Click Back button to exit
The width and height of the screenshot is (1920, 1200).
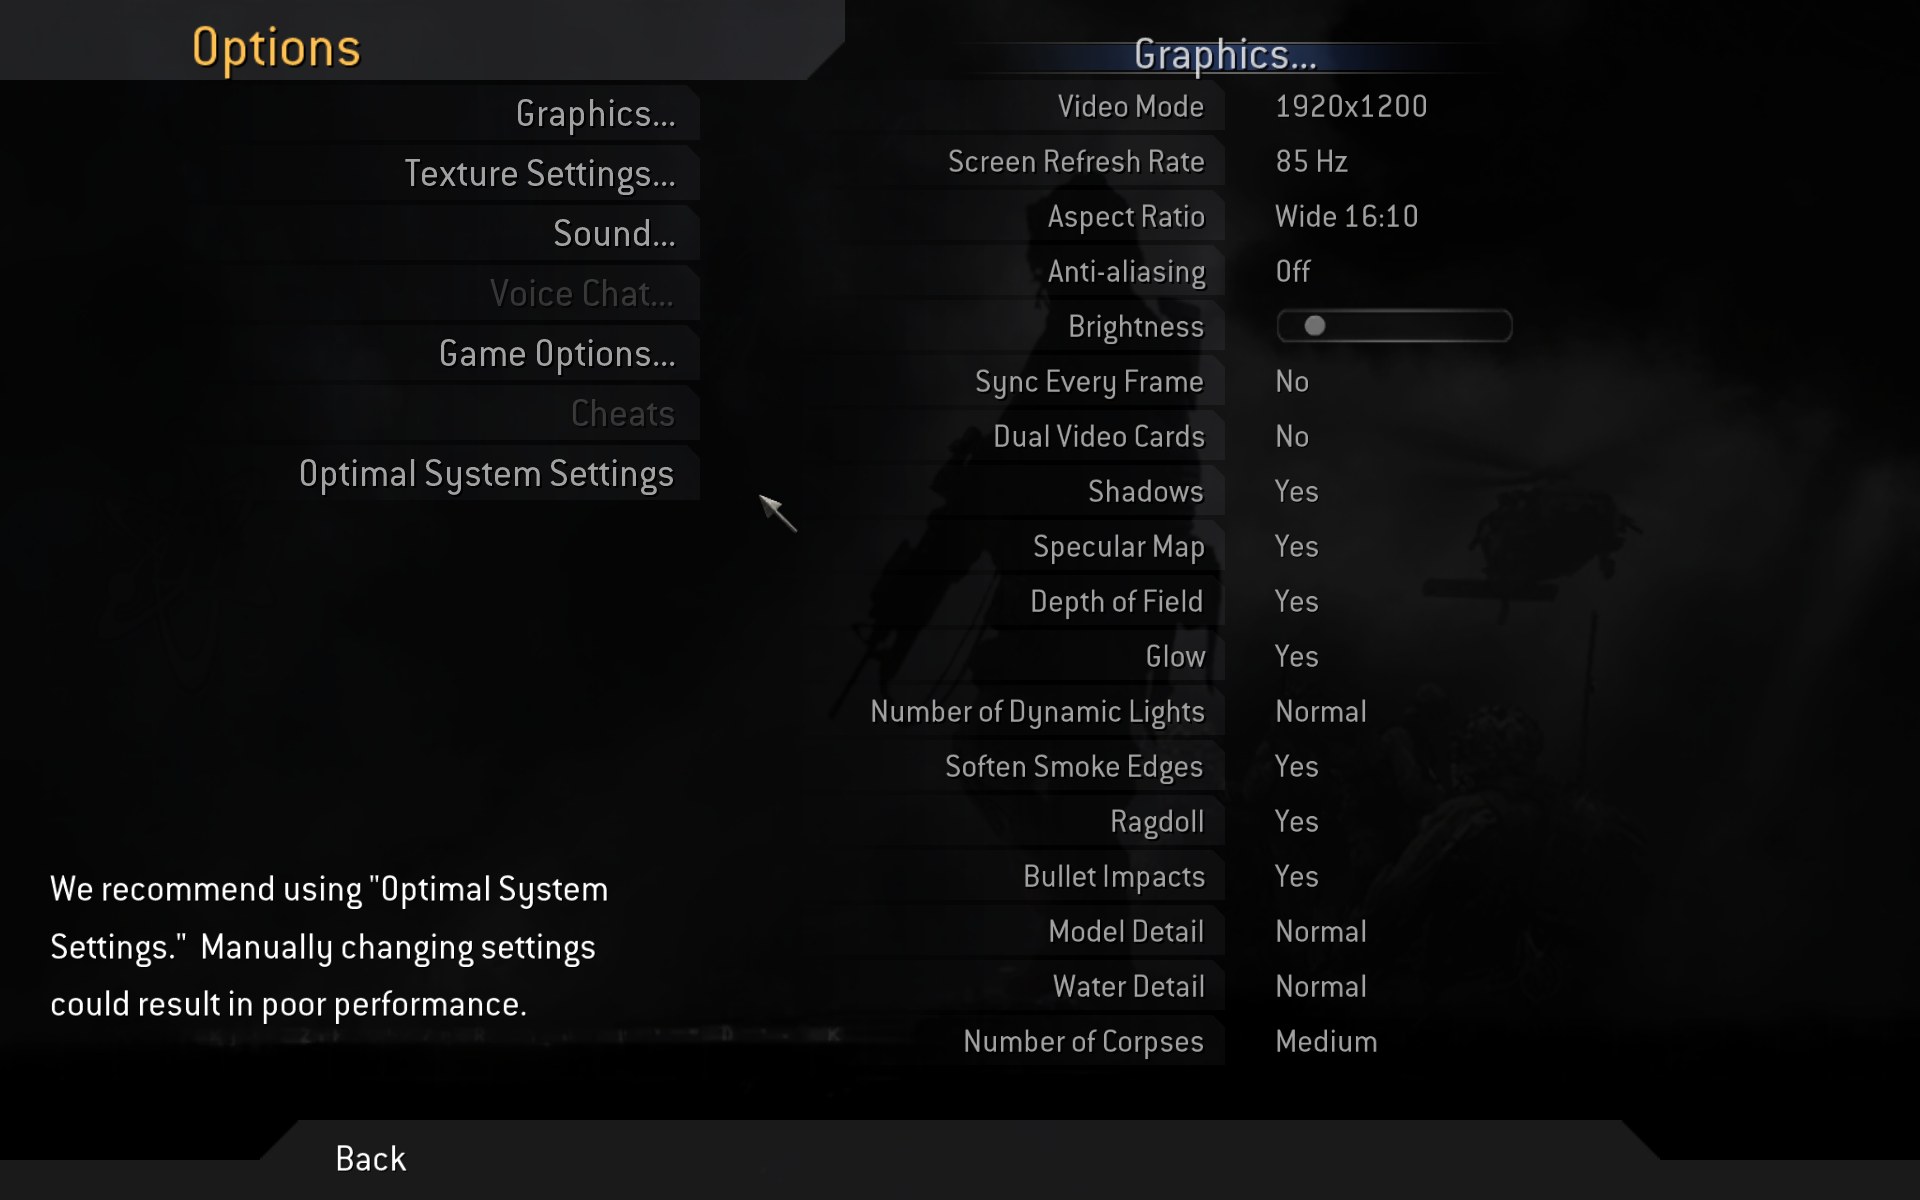click(x=370, y=1157)
